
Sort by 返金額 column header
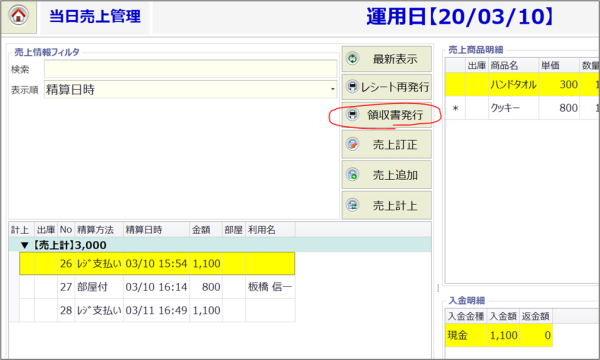point(536,316)
